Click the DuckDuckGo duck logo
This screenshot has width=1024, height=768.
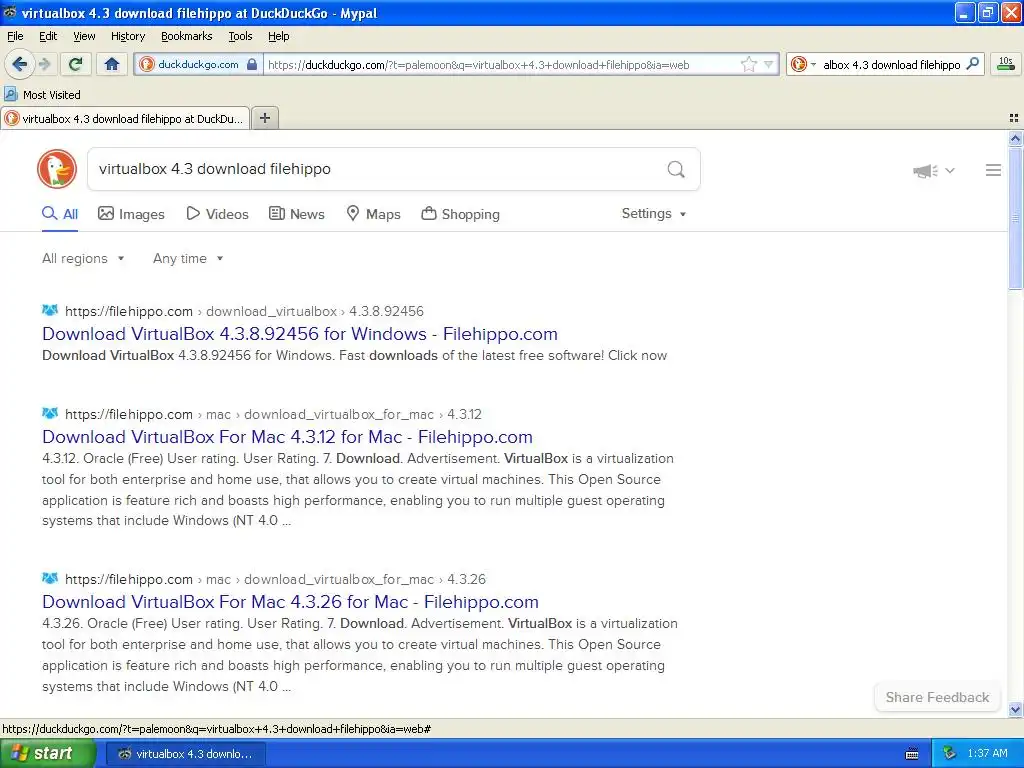coord(57,169)
